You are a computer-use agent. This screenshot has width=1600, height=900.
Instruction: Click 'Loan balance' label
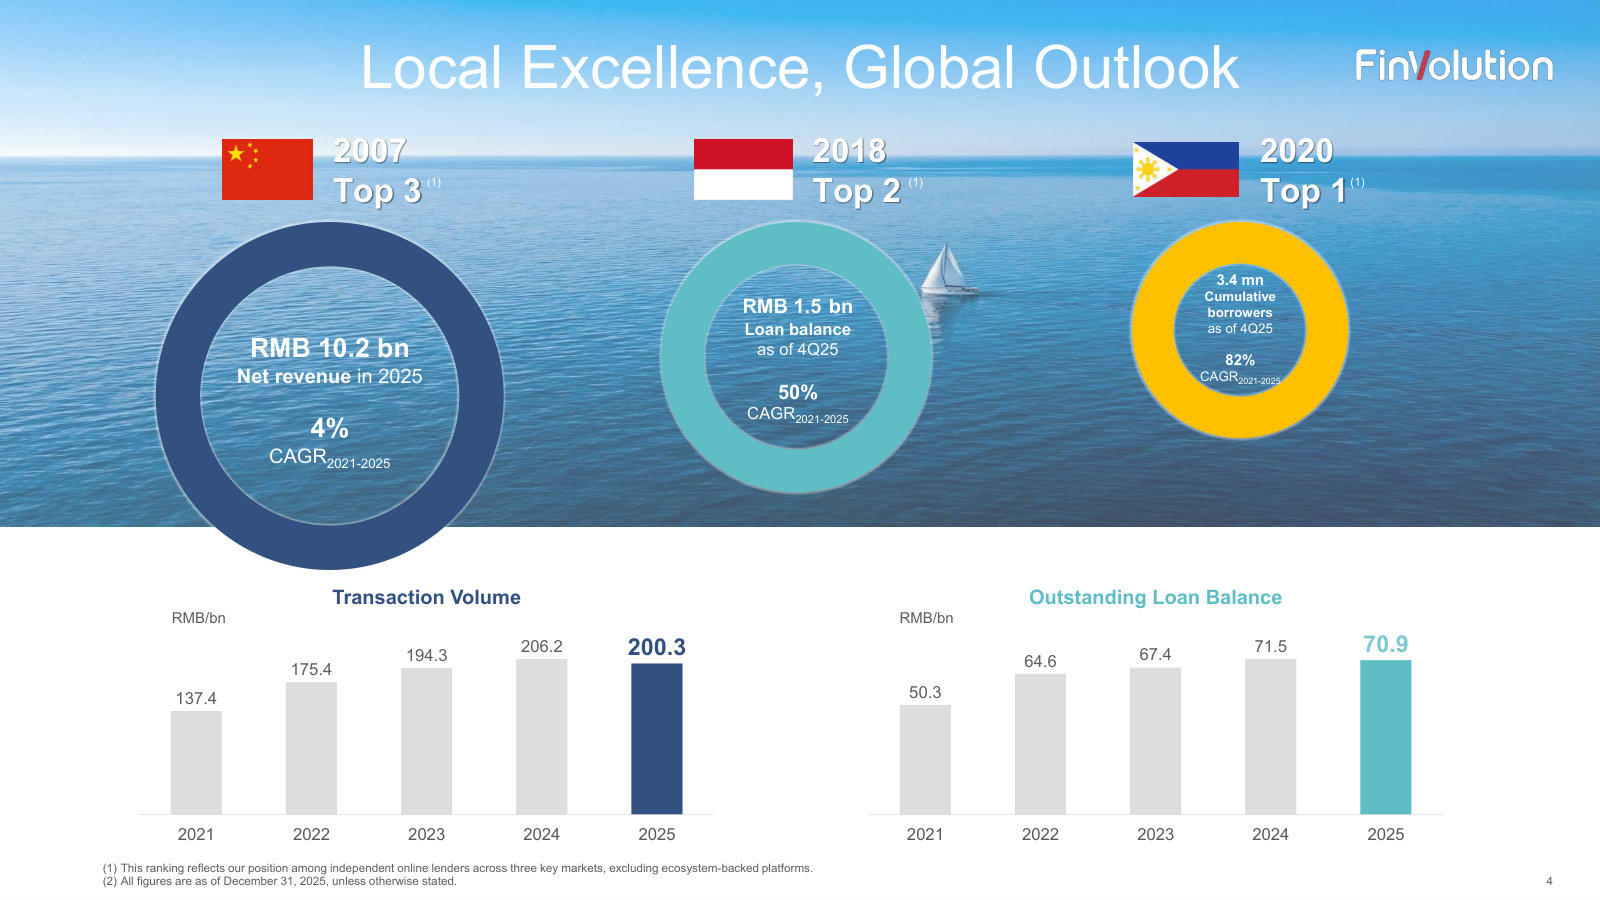coord(797,330)
